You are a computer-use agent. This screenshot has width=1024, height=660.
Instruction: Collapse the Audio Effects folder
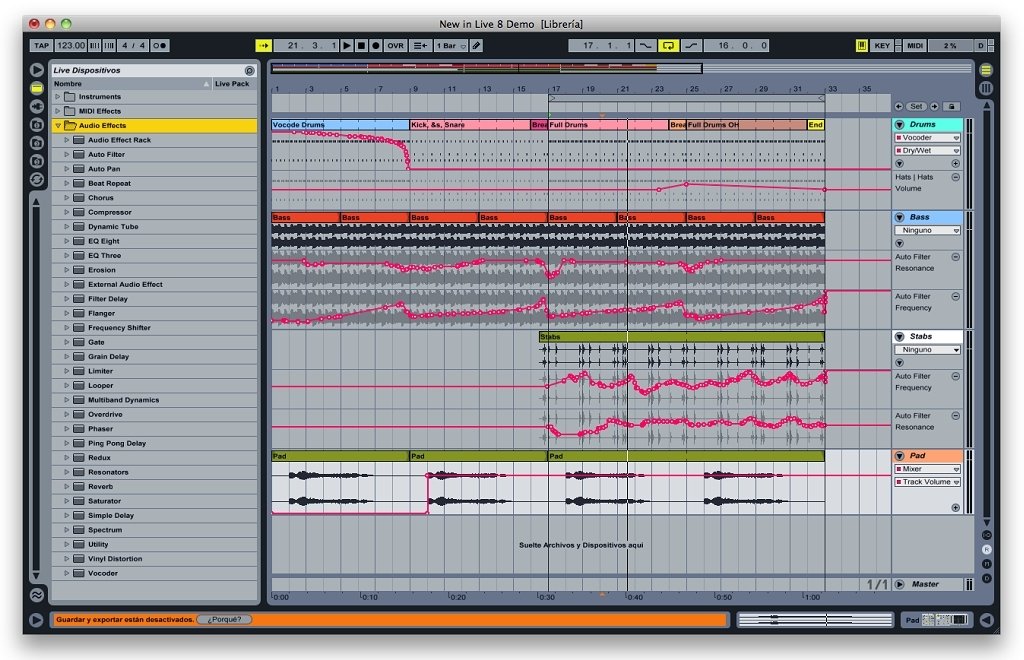coord(57,125)
